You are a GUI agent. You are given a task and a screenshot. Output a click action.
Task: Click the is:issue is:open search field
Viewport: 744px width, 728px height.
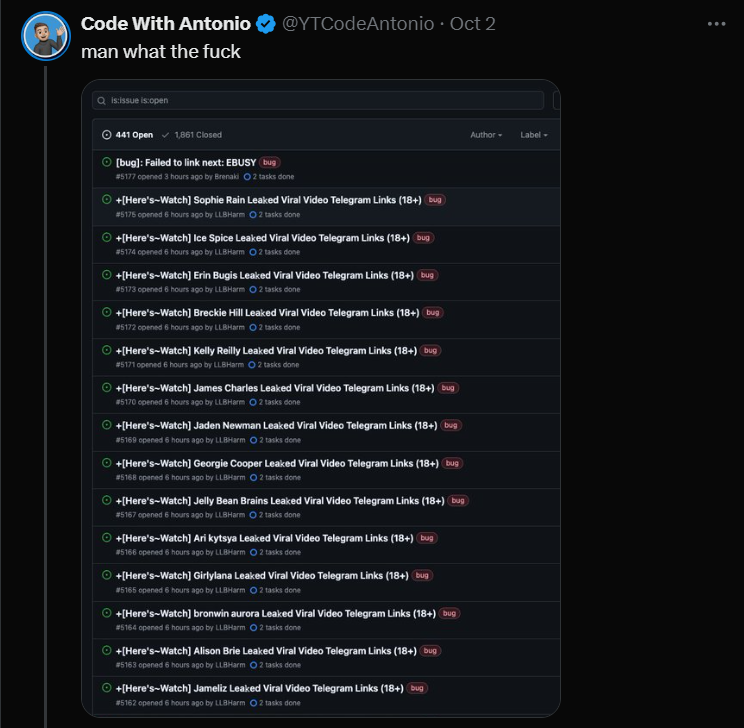pyautogui.click(x=318, y=101)
